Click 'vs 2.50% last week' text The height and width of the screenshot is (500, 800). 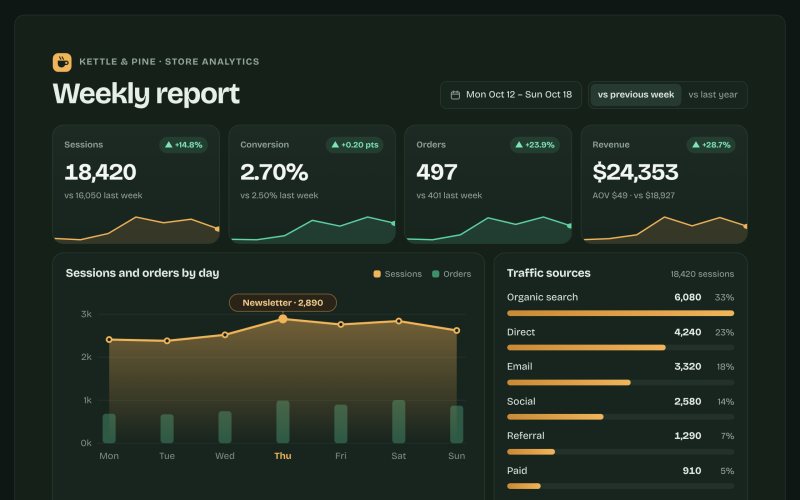pyautogui.click(x=279, y=195)
